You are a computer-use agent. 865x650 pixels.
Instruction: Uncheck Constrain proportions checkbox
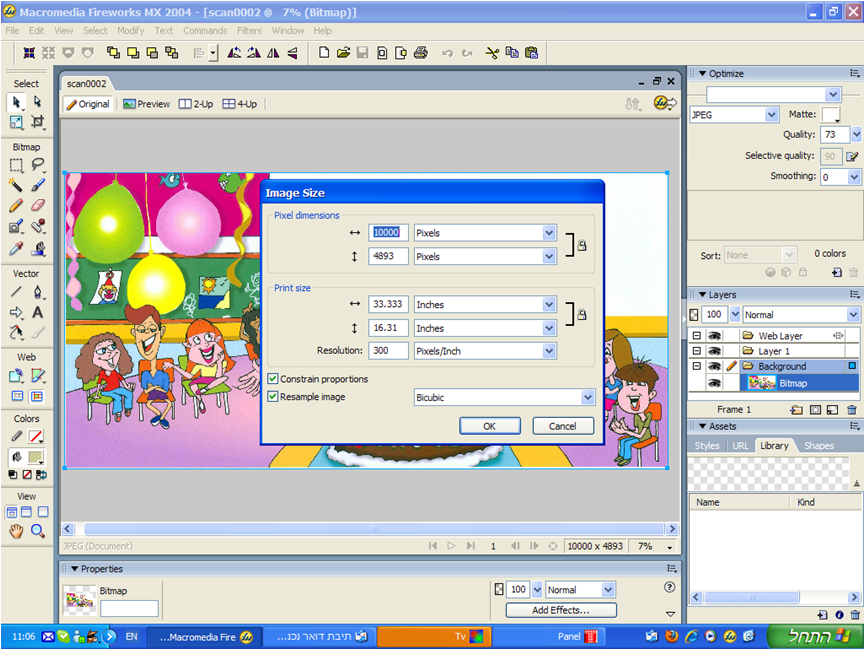[273, 379]
